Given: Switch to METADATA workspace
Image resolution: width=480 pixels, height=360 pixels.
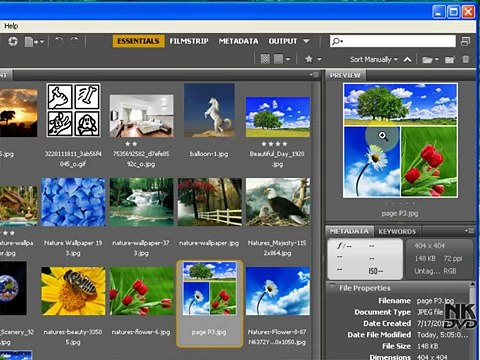Looking at the screenshot, I should (238, 41).
